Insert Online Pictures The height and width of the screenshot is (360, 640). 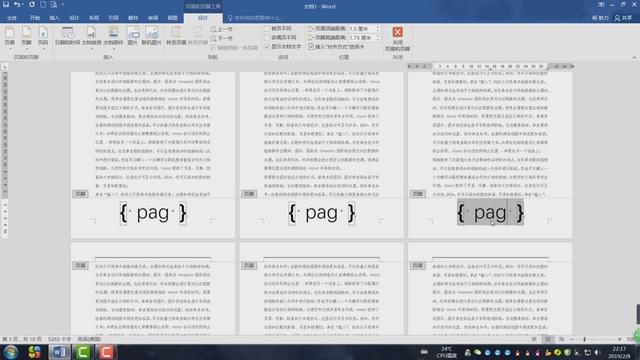pos(151,36)
